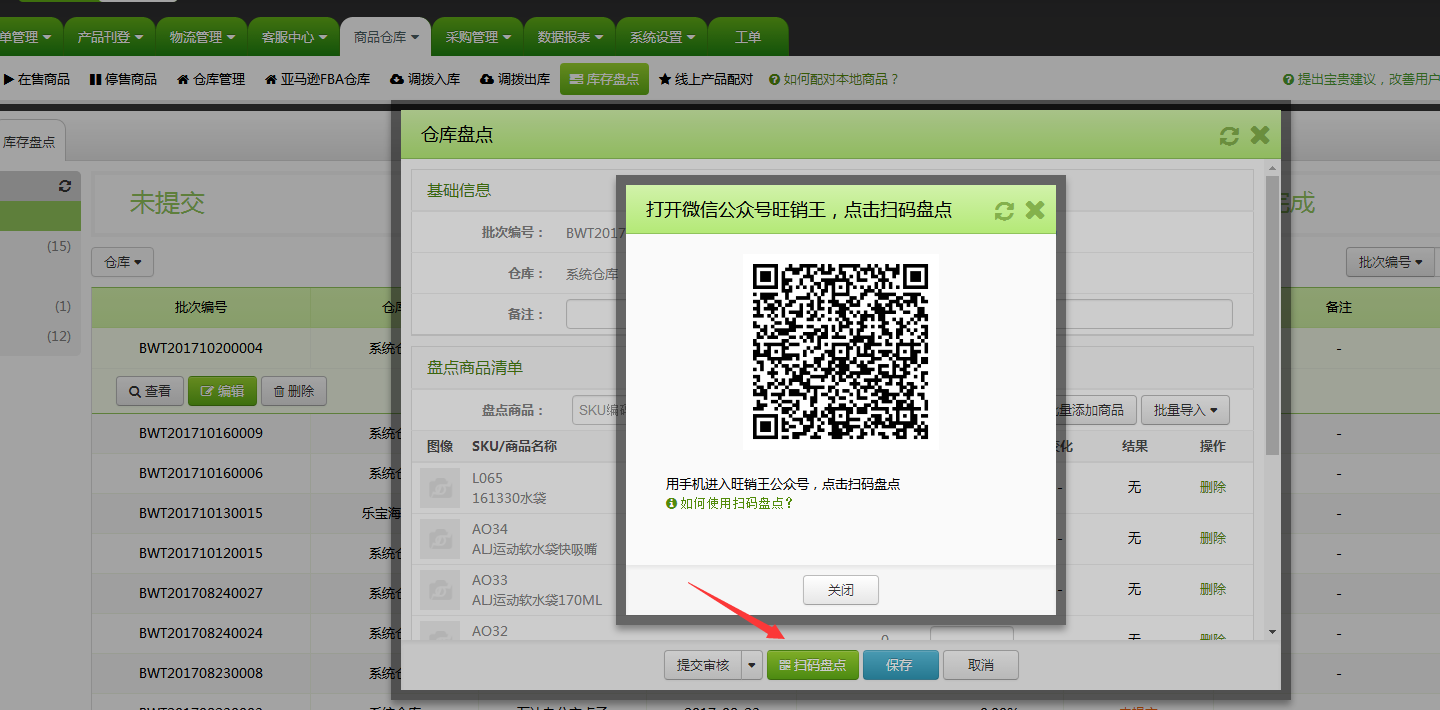The image size is (1440, 710).
Task: Open the 数据报表 menu
Action: click(570, 37)
